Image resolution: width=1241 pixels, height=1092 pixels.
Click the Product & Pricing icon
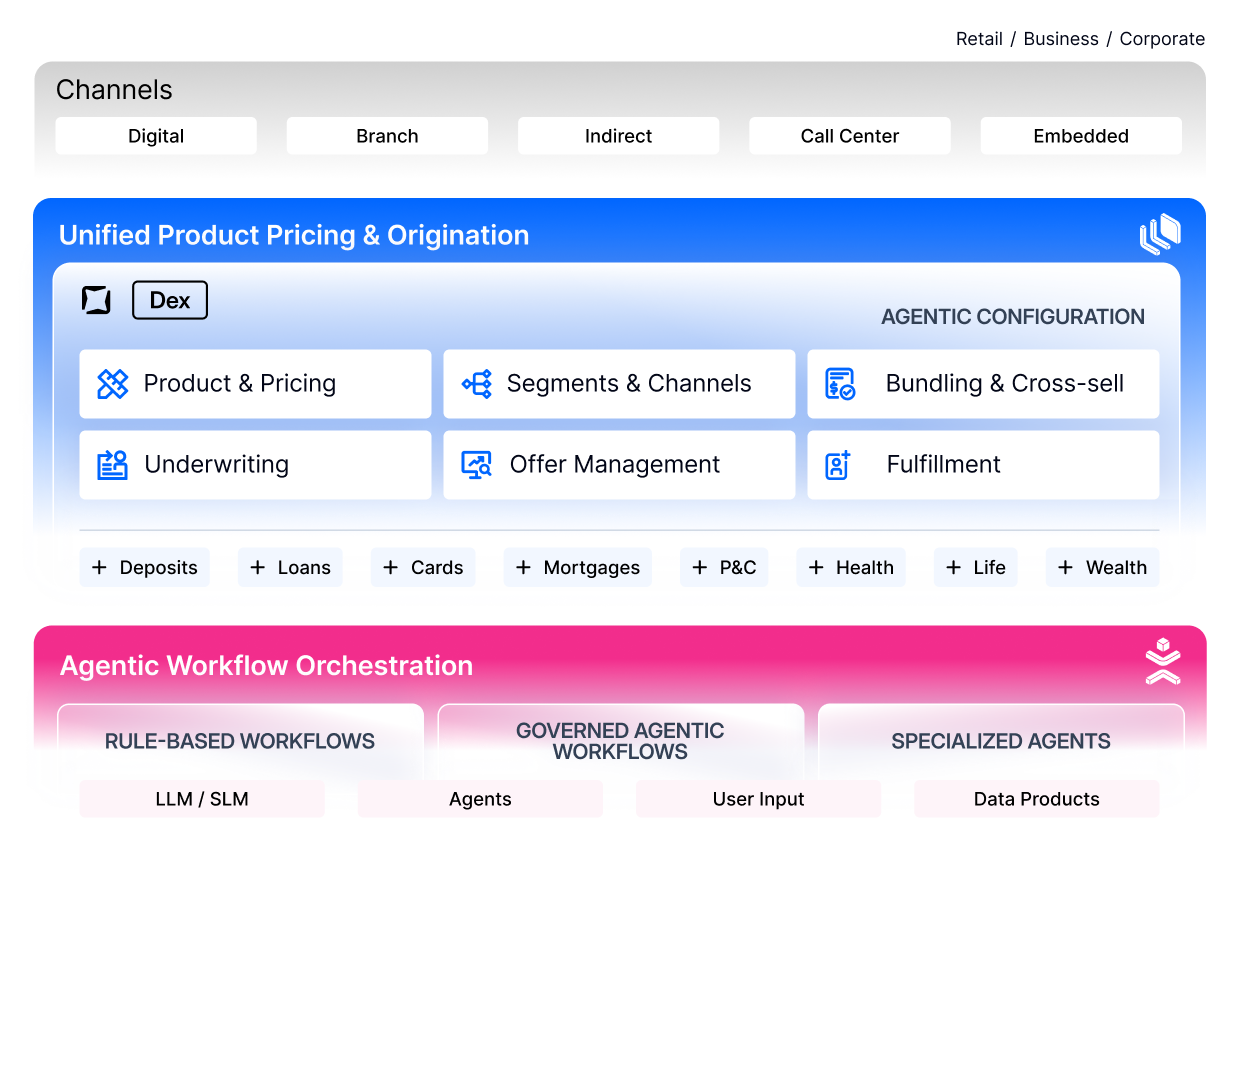click(x=112, y=384)
